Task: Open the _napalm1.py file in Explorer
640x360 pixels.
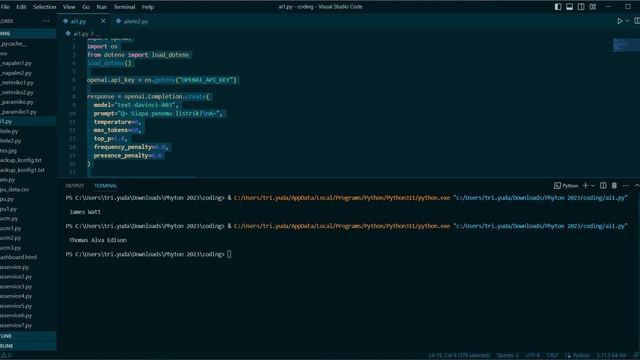Action: (16, 63)
